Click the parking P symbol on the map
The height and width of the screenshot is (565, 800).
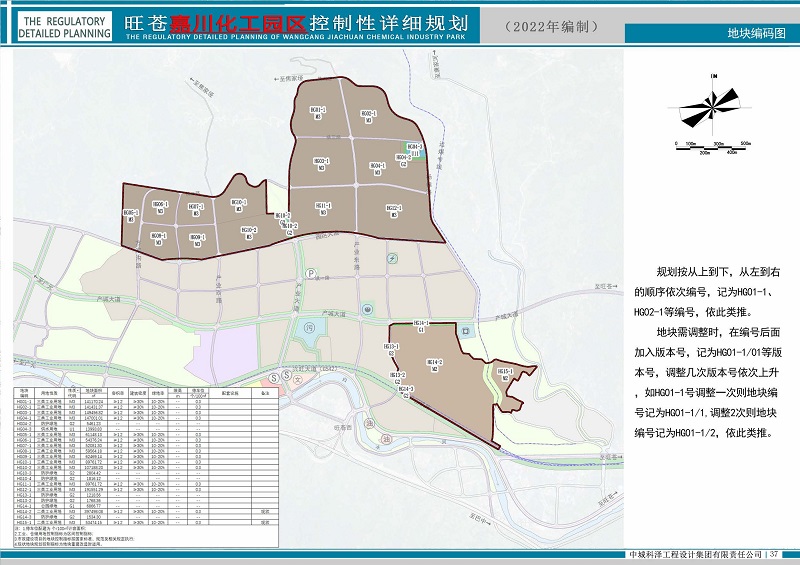(x=310, y=273)
